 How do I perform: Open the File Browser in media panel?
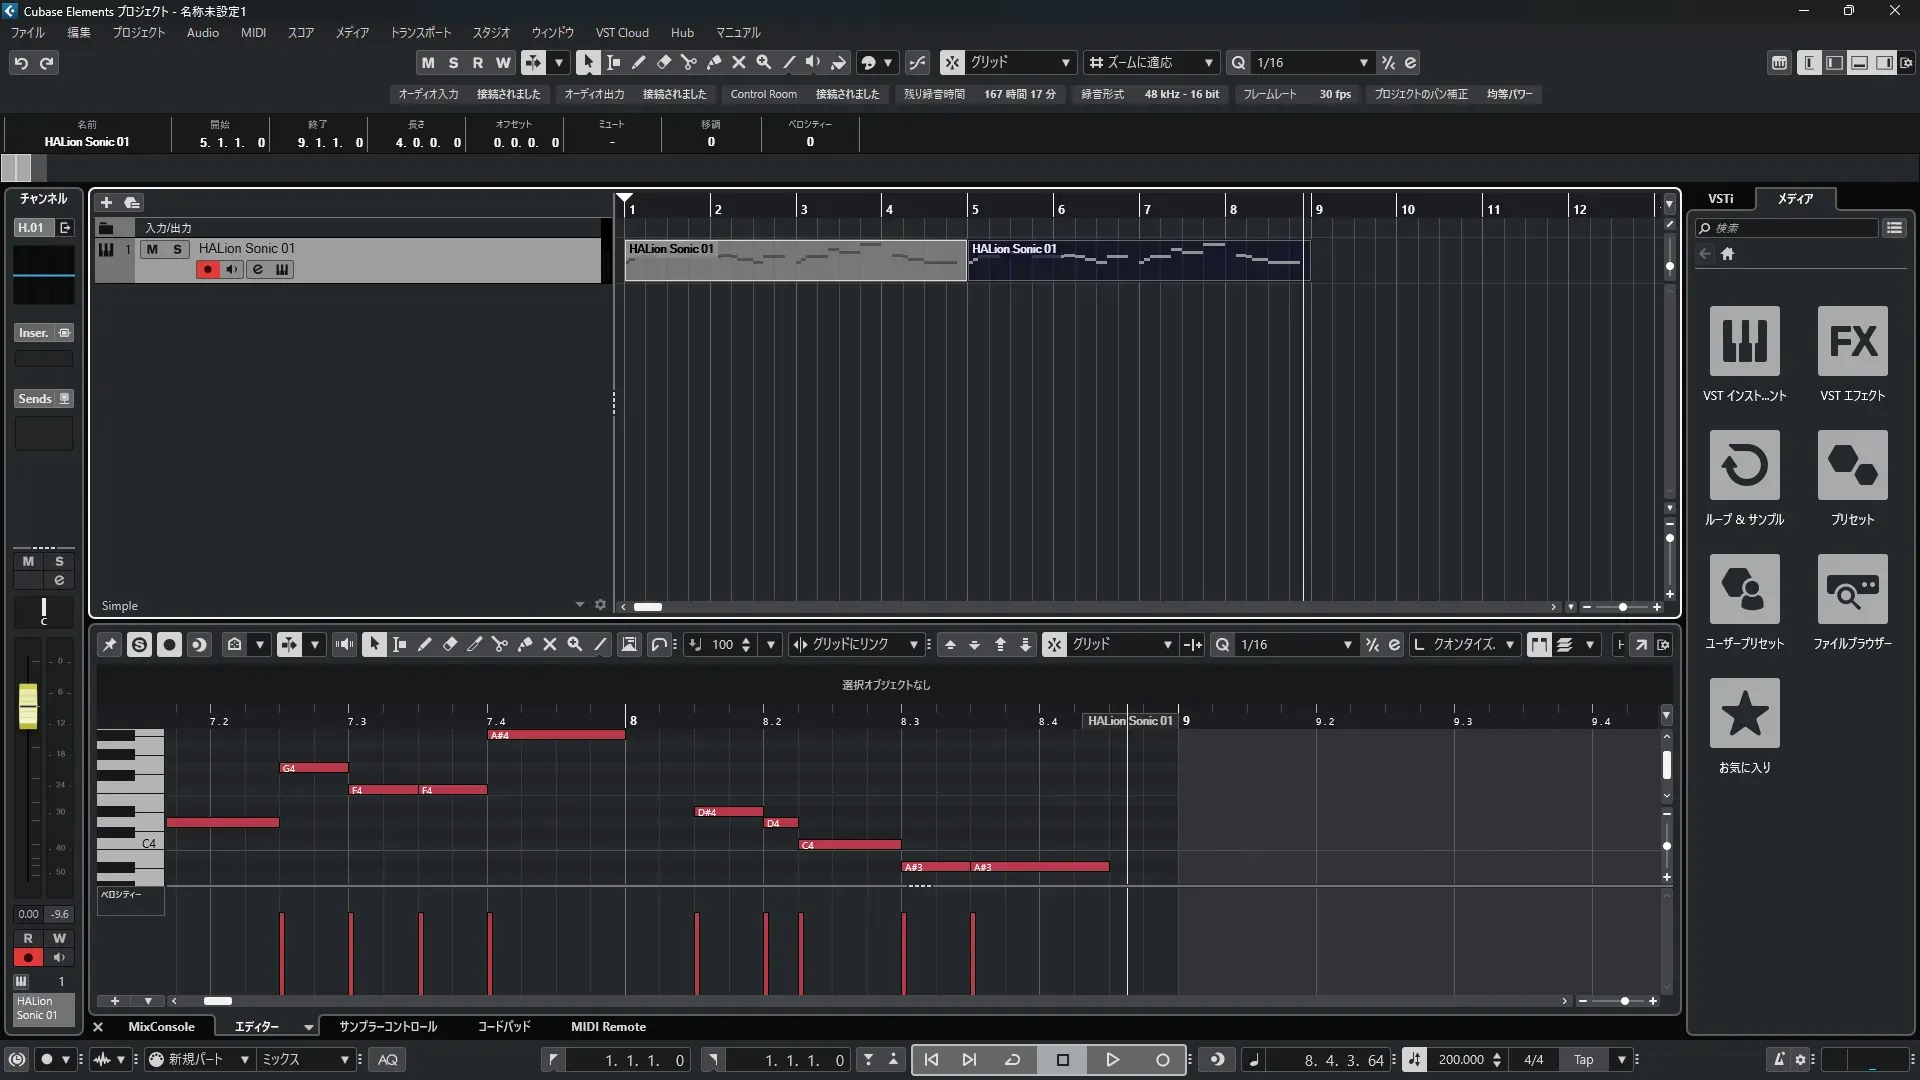1852,589
